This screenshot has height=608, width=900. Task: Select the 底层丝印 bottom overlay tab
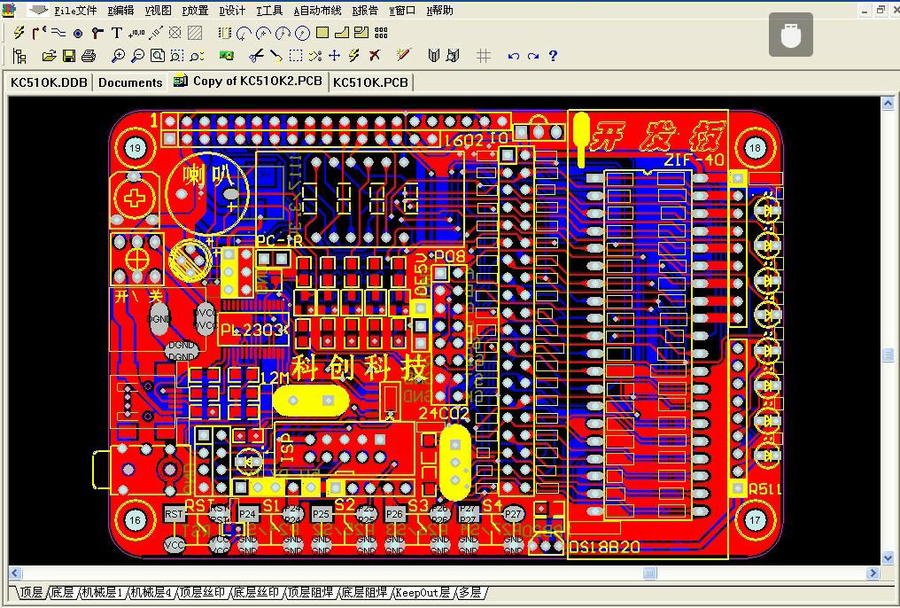point(255,592)
